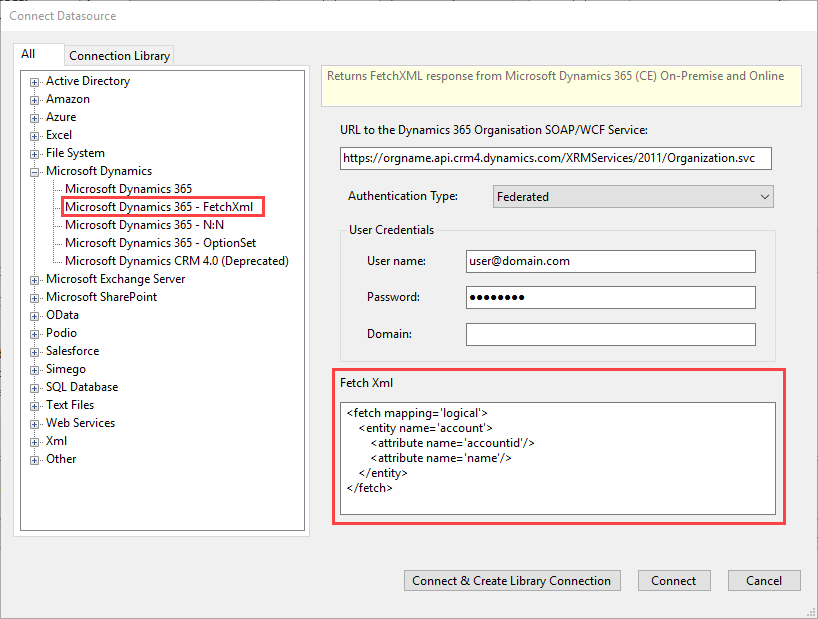Viewport: 818px width, 619px height.
Task: Open the Authentication Type dropdown
Action: (x=633, y=197)
